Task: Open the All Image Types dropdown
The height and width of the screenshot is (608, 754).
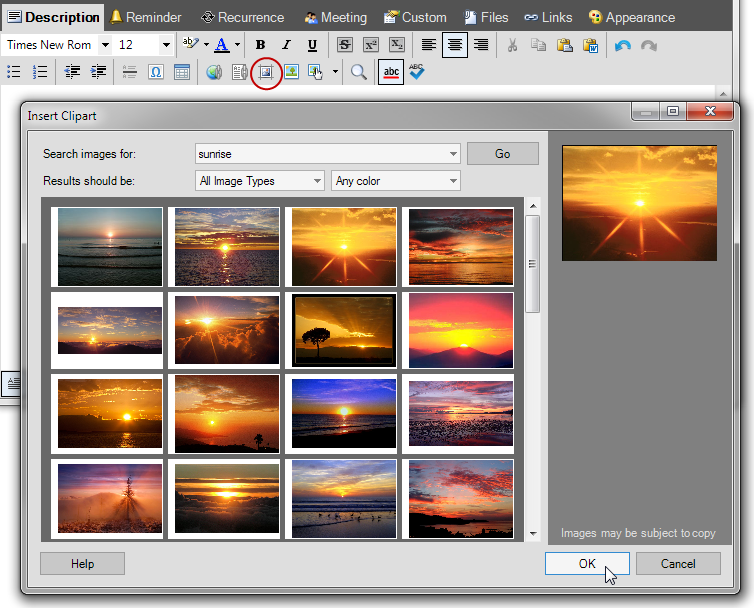Action: 260,181
